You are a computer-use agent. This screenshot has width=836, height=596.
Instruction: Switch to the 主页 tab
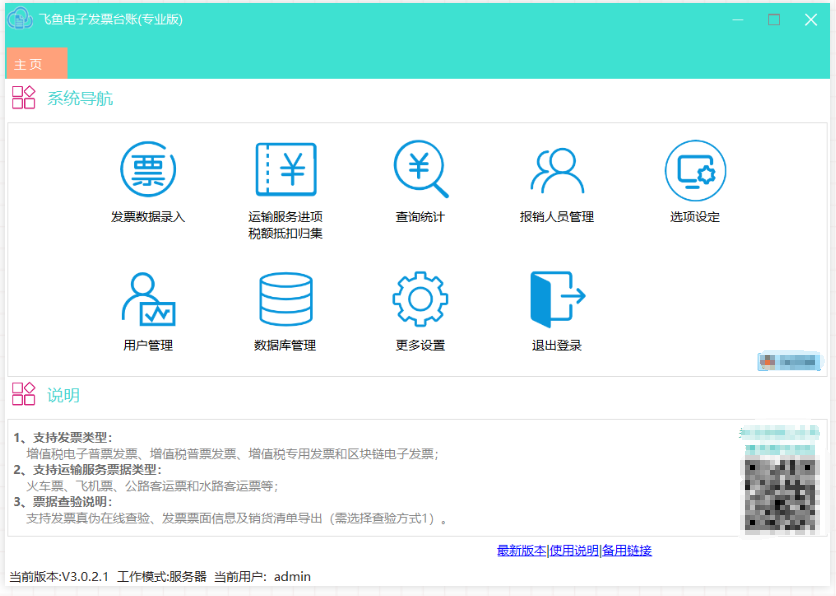37,63
